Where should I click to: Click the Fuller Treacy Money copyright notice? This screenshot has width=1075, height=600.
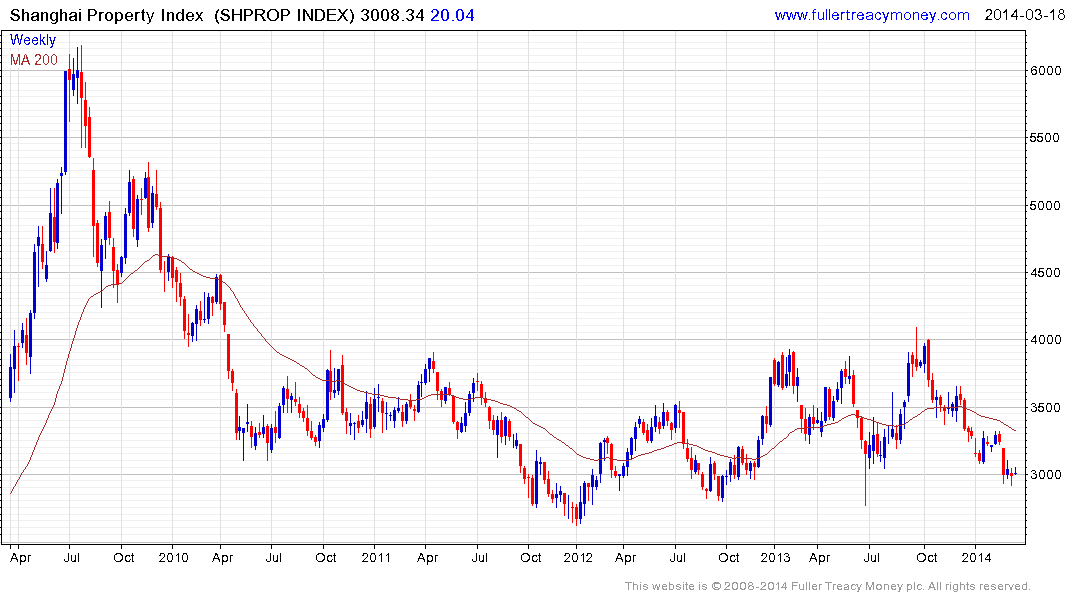coord(828,586)
